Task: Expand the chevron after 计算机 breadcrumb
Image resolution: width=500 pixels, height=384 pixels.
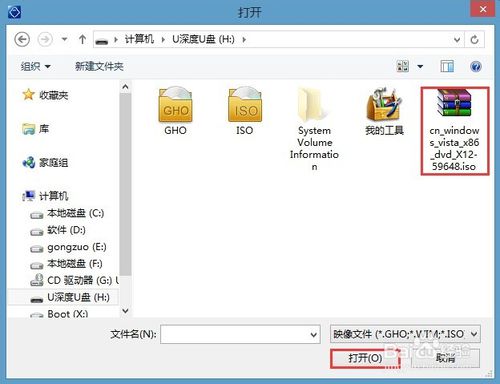Action: [x=163, y=40]
